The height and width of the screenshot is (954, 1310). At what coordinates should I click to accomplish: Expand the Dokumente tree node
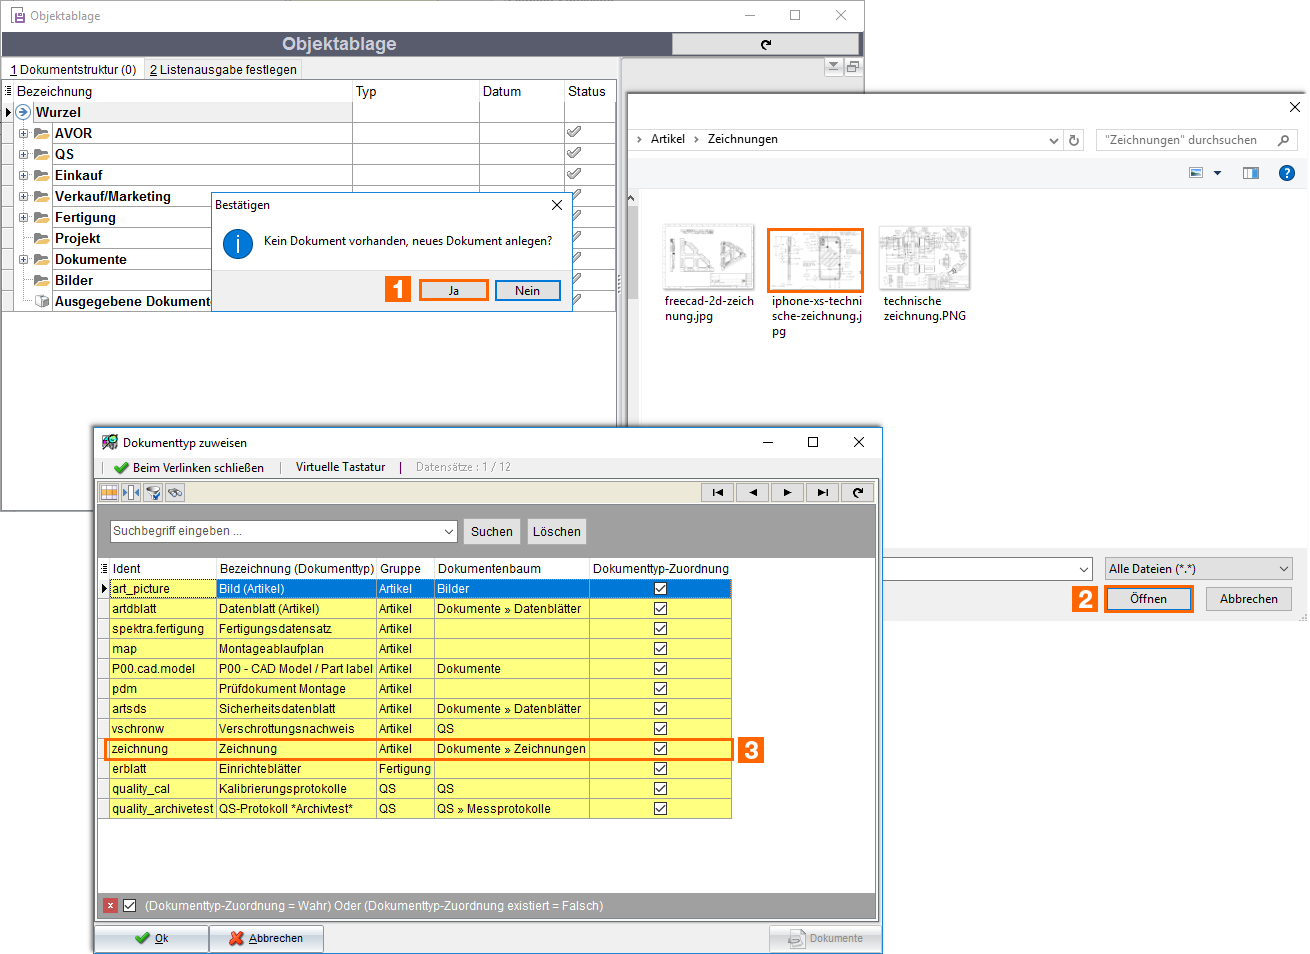23,259
